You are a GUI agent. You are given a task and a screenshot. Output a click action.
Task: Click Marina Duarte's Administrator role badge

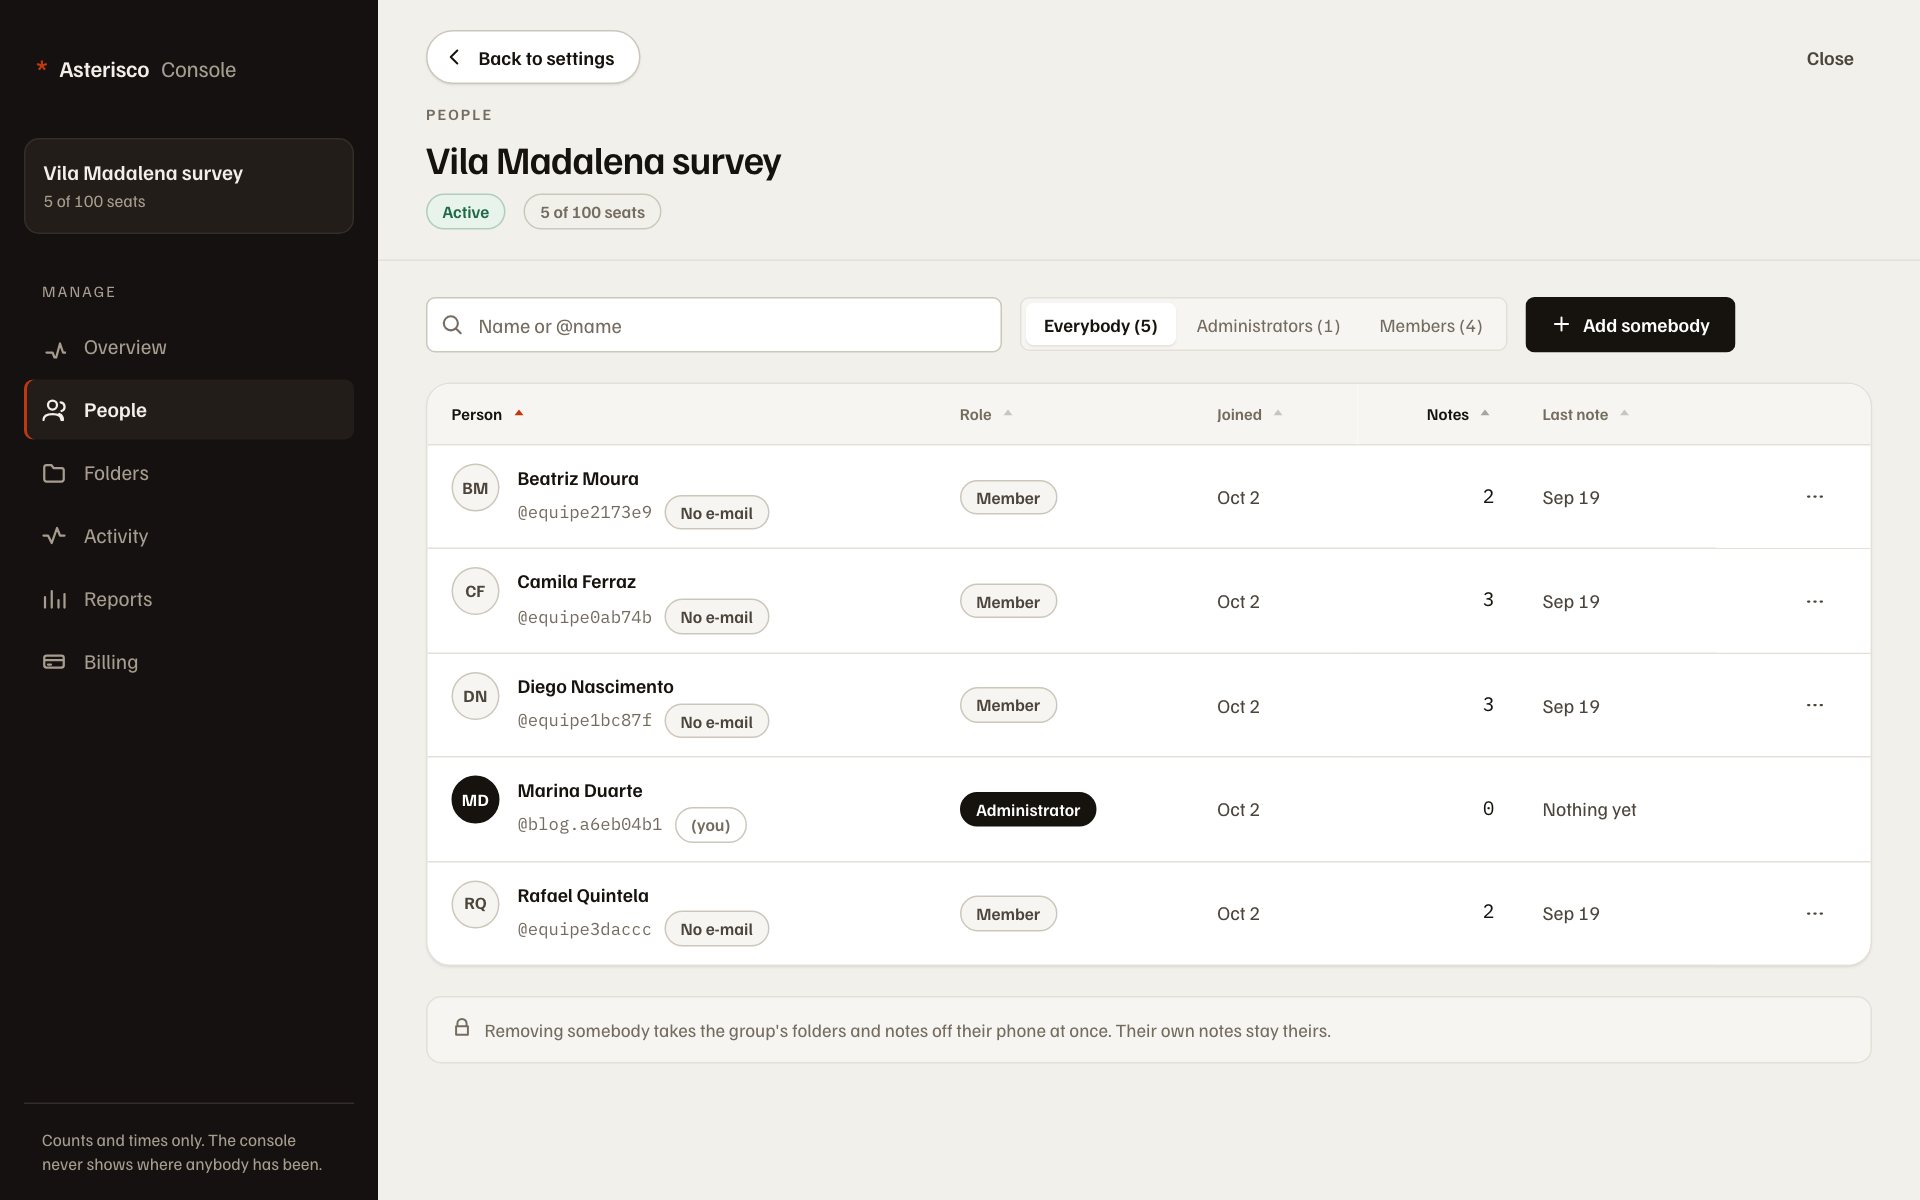coord(1028,810)
